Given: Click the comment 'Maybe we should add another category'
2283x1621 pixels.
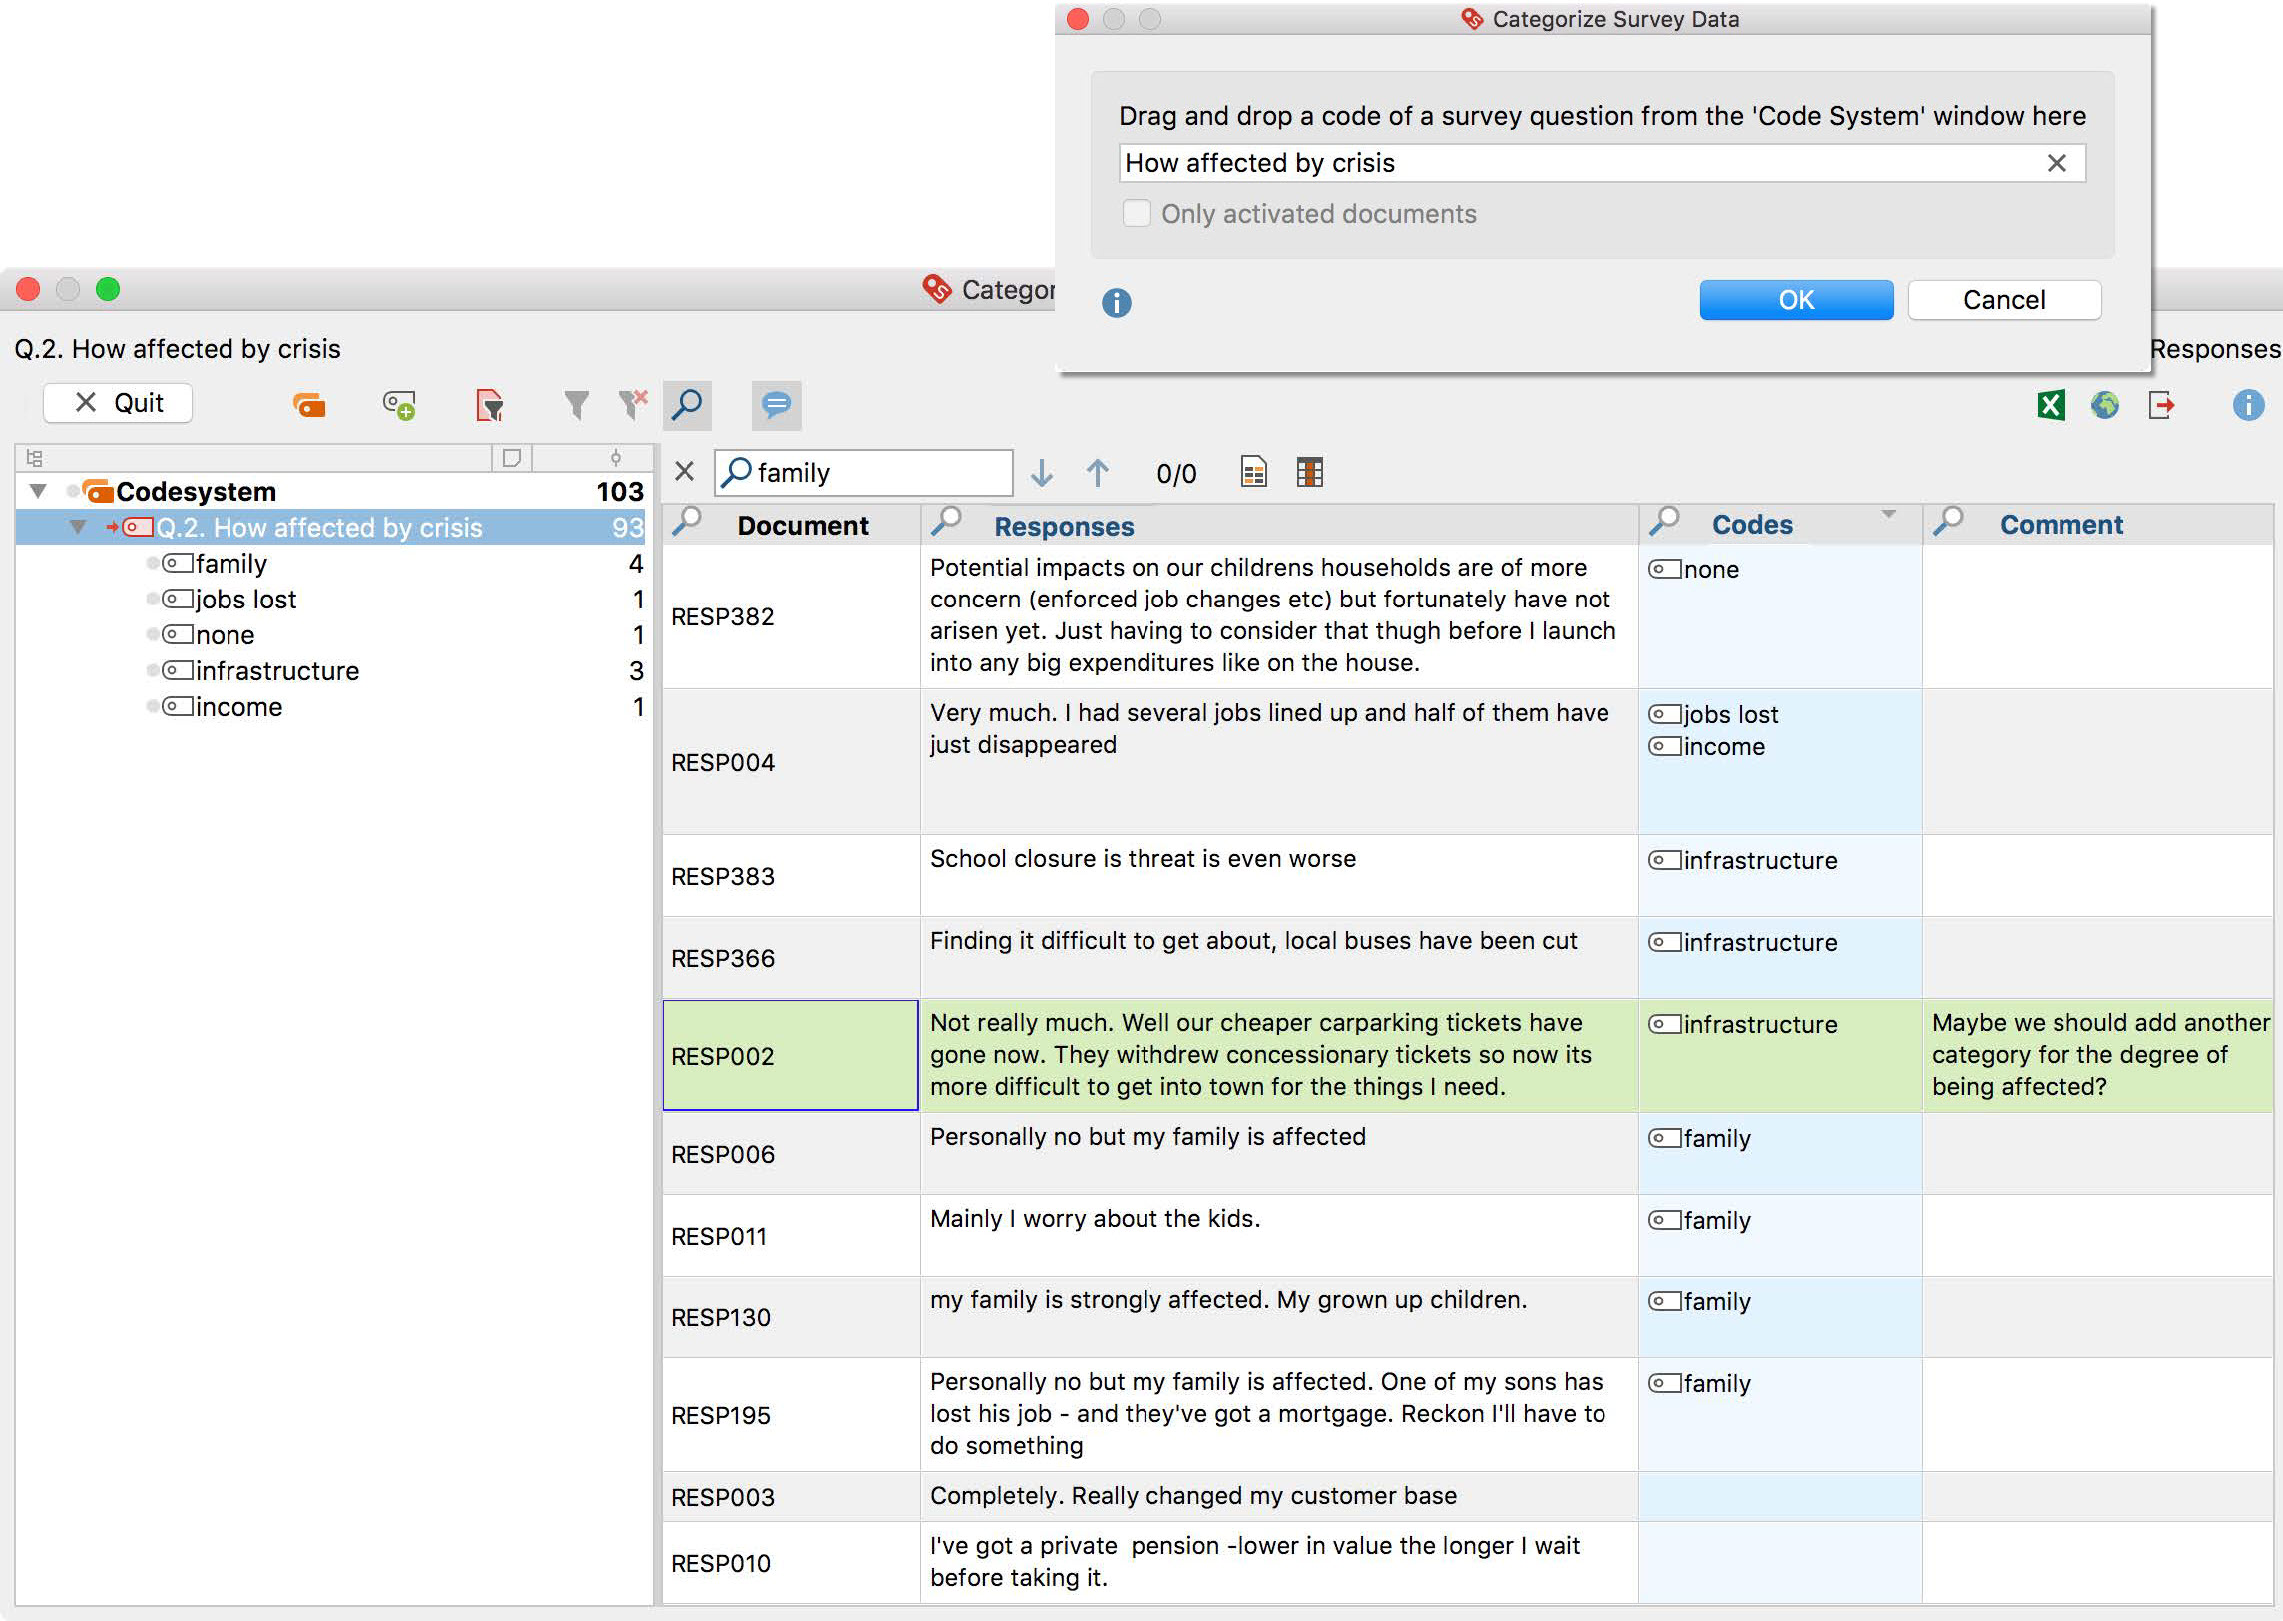Looking at the screenshot, I should pos(2100,1055).
